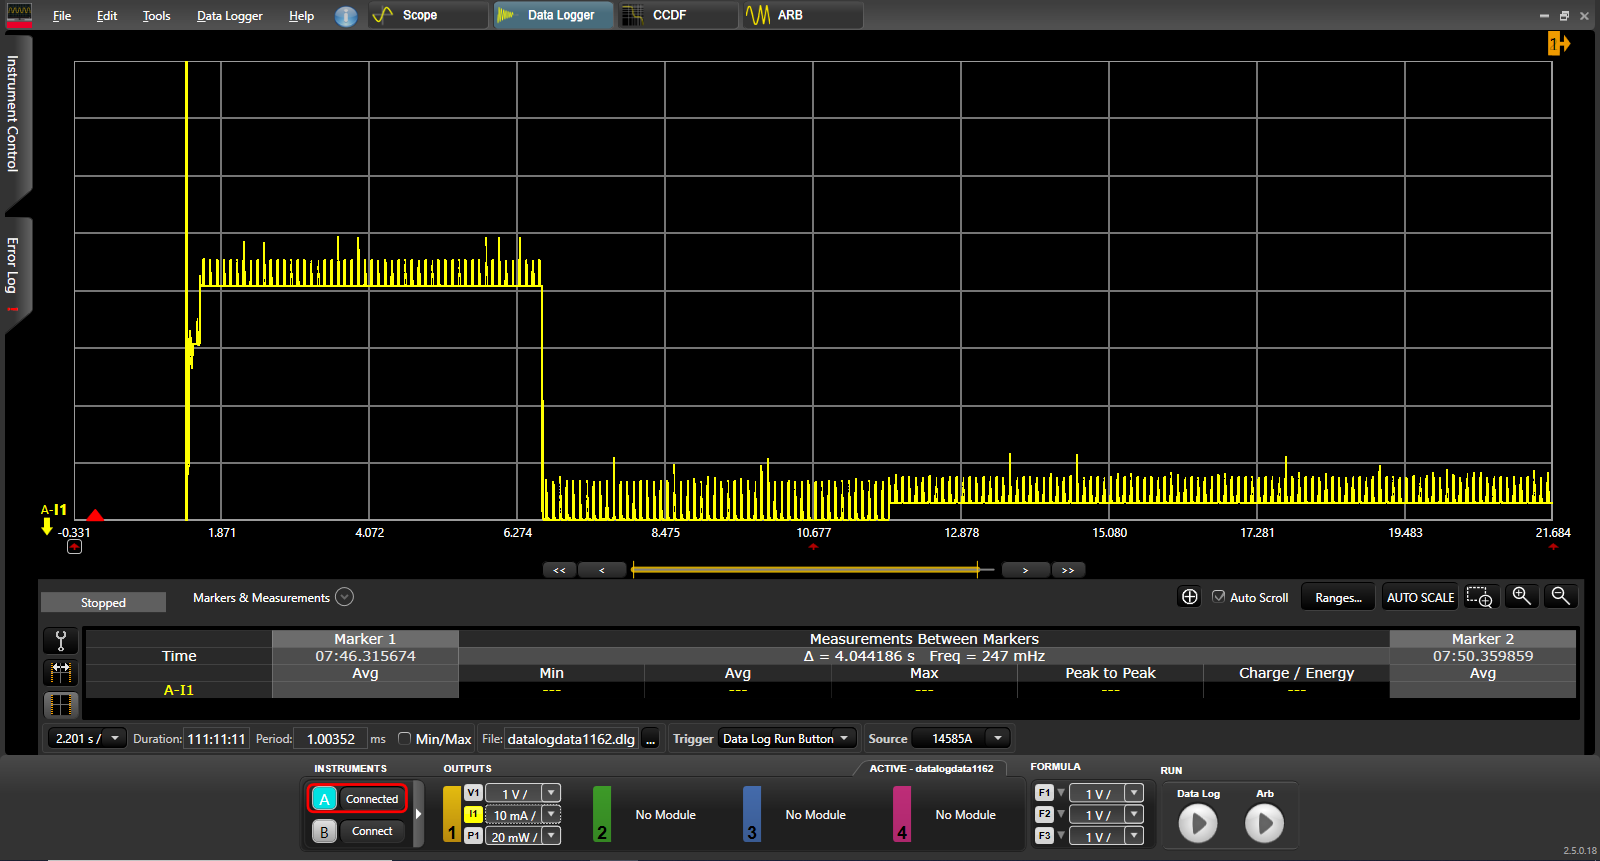1600x861 pixels.
Task: Click the crosshair marker icon near Auto Scroll
Action: pos(1189,597)
